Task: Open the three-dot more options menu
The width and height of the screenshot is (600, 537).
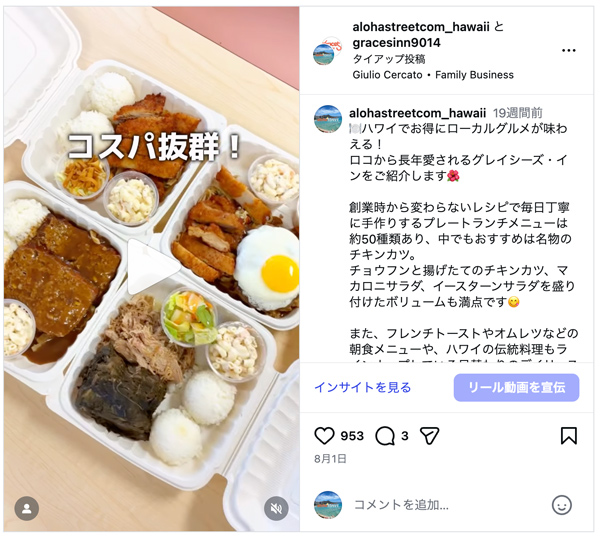Action: pyautogui.click(x=569, y=51)
